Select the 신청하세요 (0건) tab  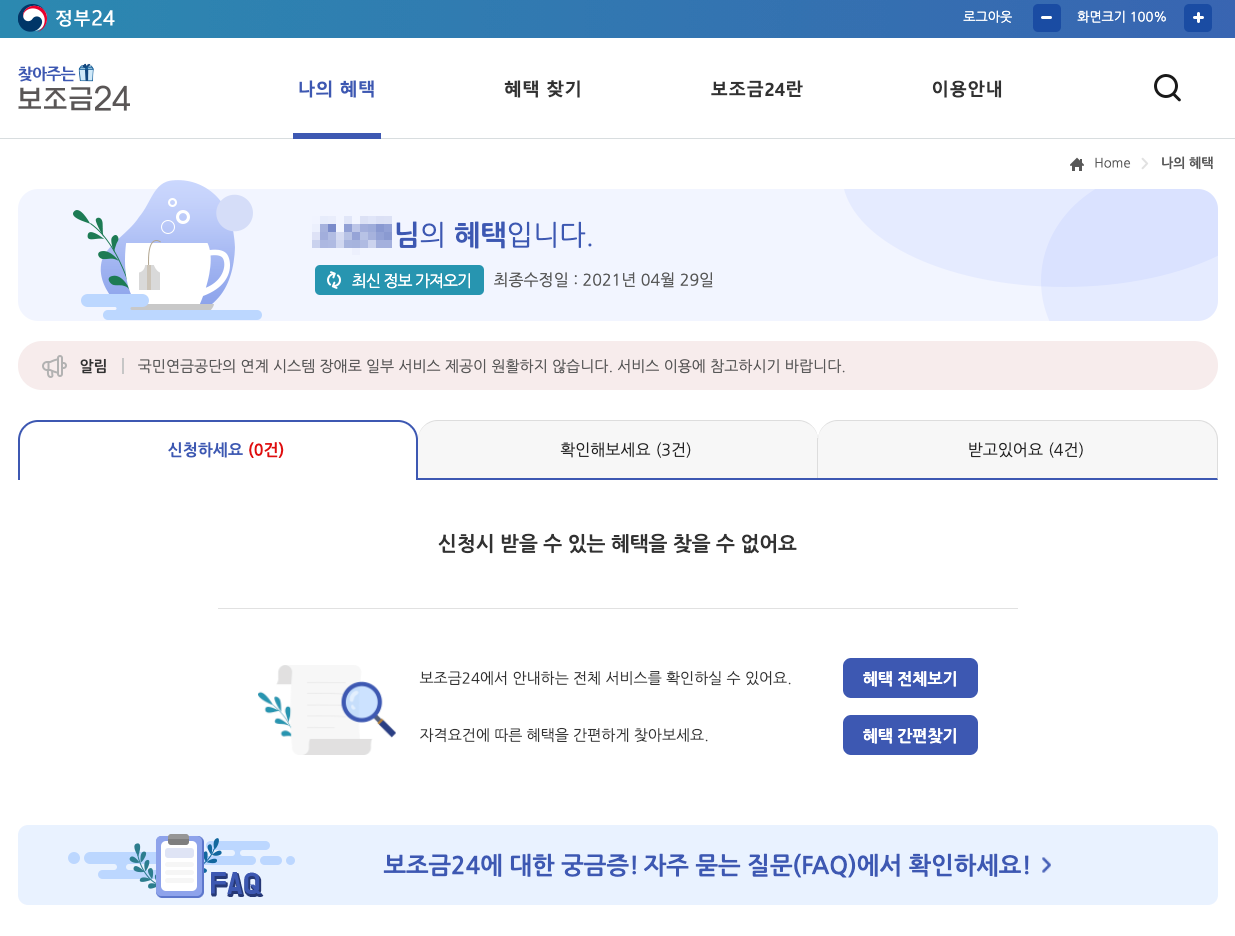coord(218,450)
